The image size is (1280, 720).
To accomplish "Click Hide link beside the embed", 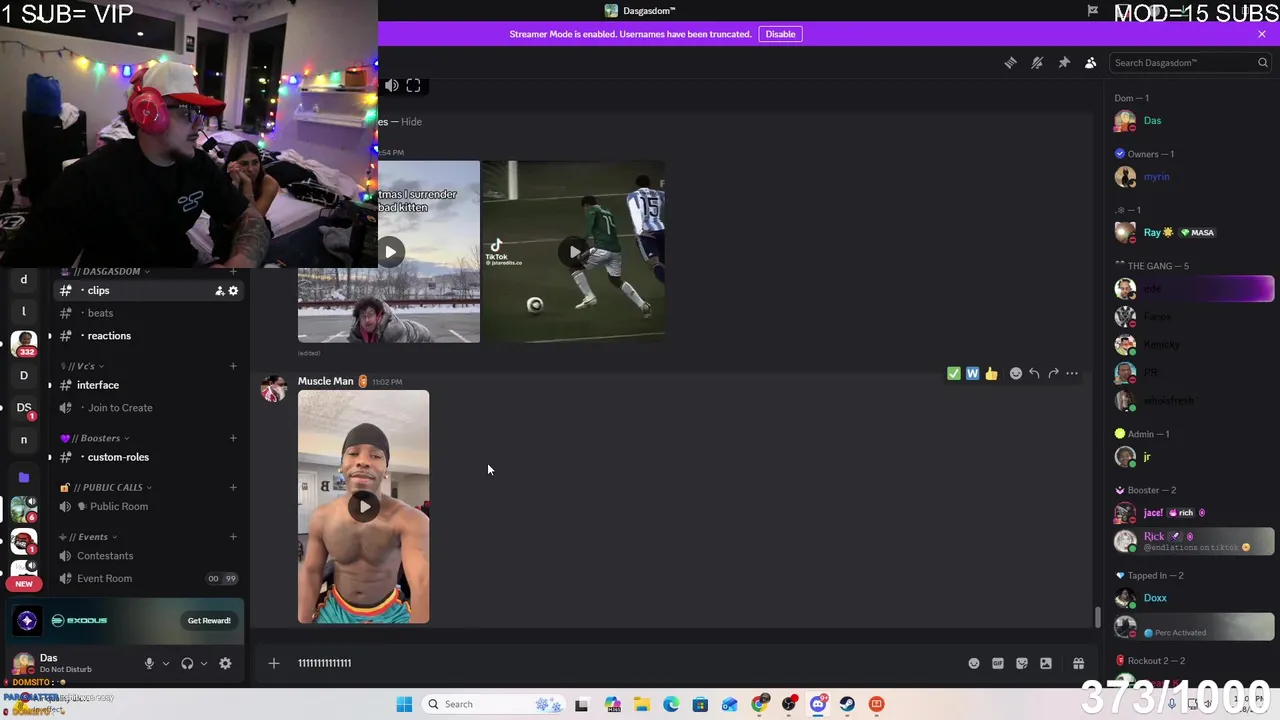I will (411, 122).
